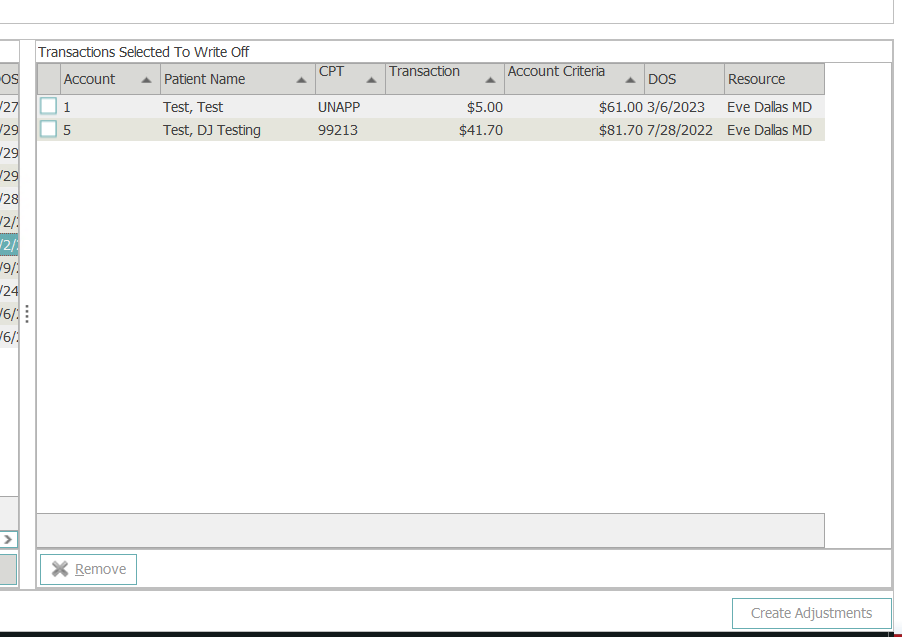Click the 99213 CPT code cell
The image size is (902, 637).
[338, 130]
